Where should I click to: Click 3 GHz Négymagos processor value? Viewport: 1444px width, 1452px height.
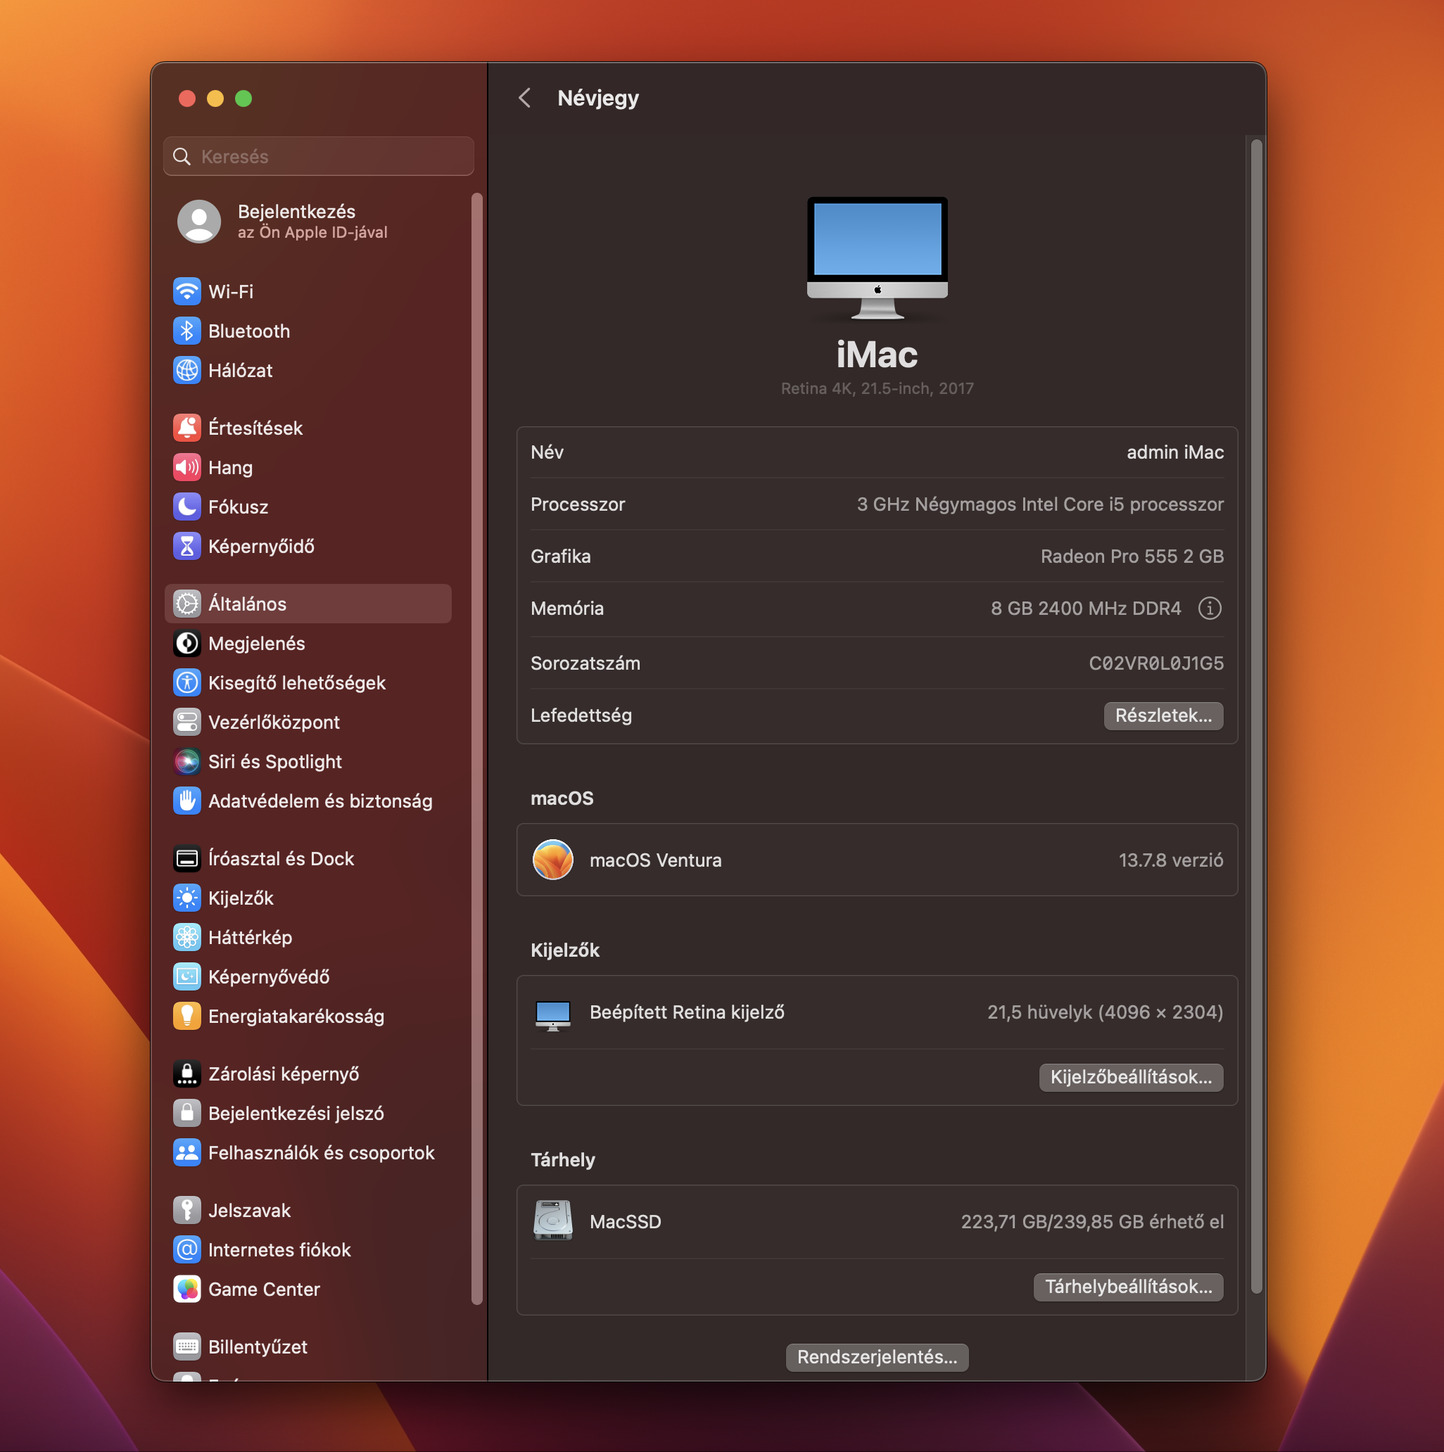tap(1040, 504)
